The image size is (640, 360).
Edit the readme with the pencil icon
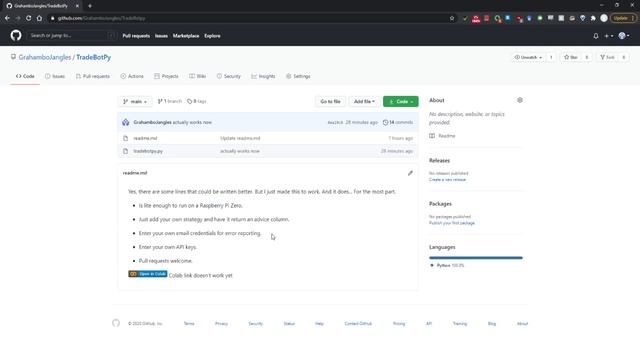coord(410,173)
